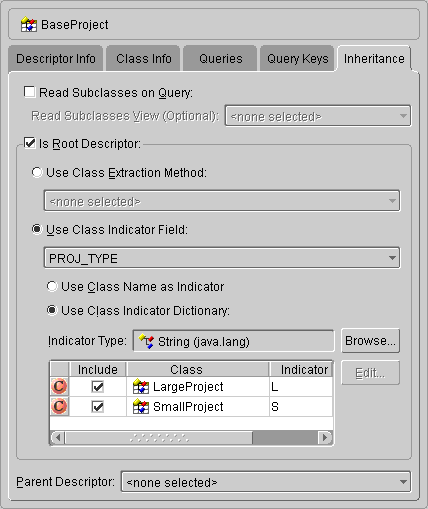Open the class extraction method dropdown

coord(222,201)
